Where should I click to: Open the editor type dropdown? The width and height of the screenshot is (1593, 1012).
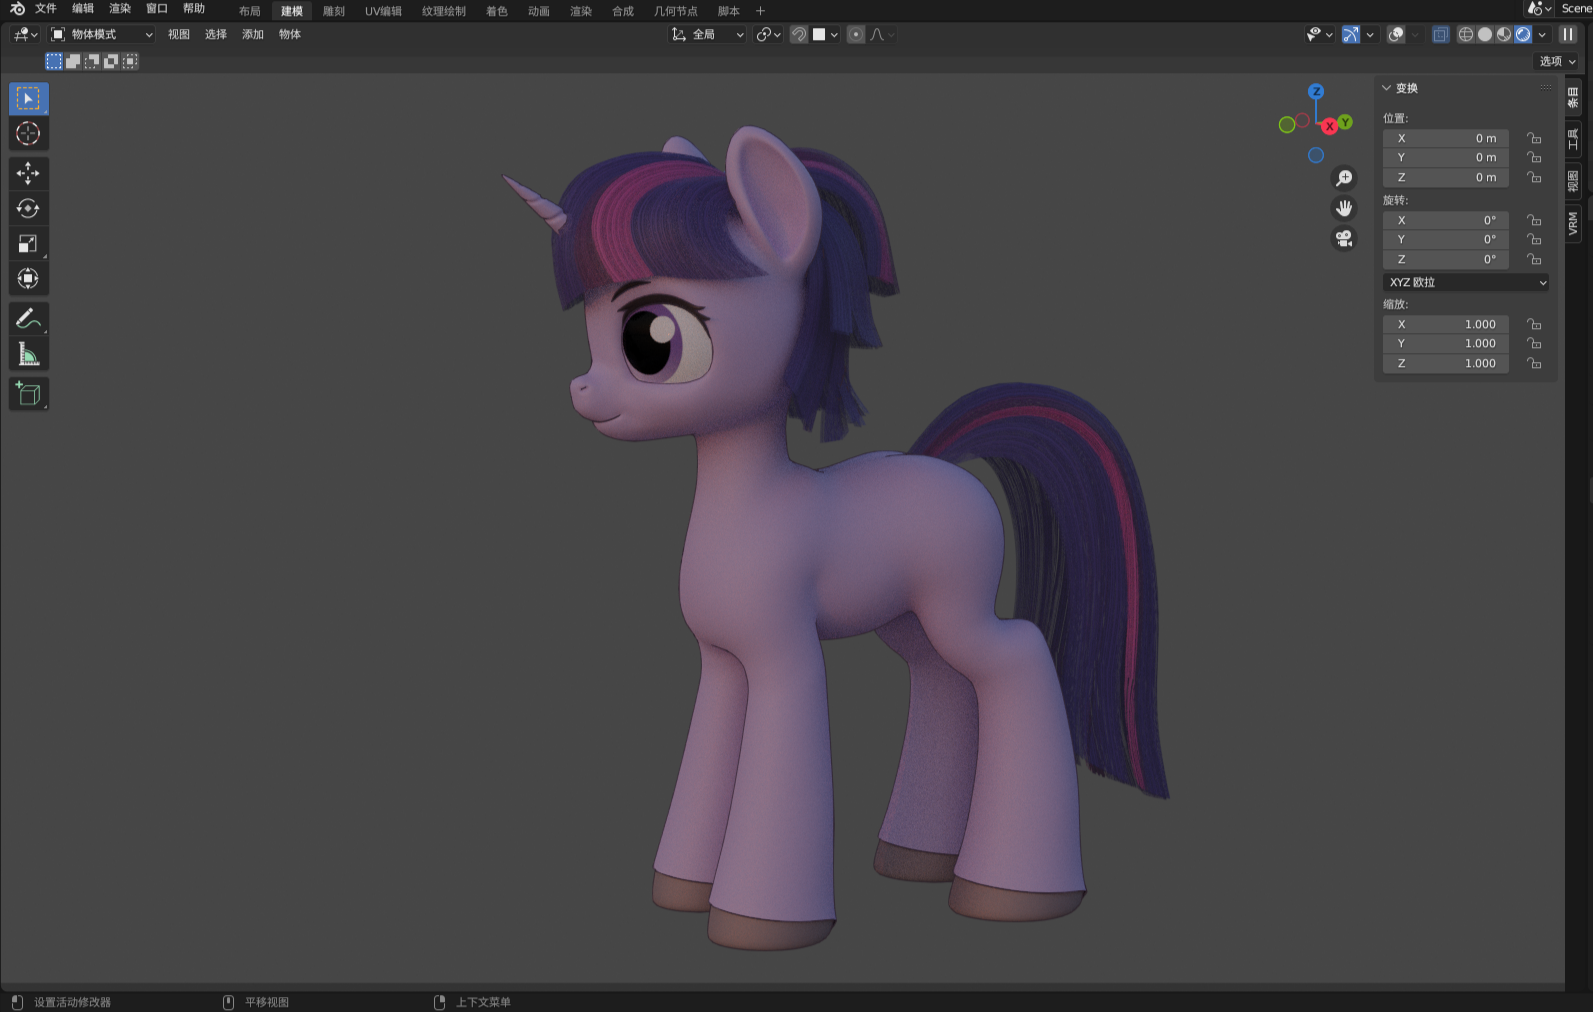(25, 34)
